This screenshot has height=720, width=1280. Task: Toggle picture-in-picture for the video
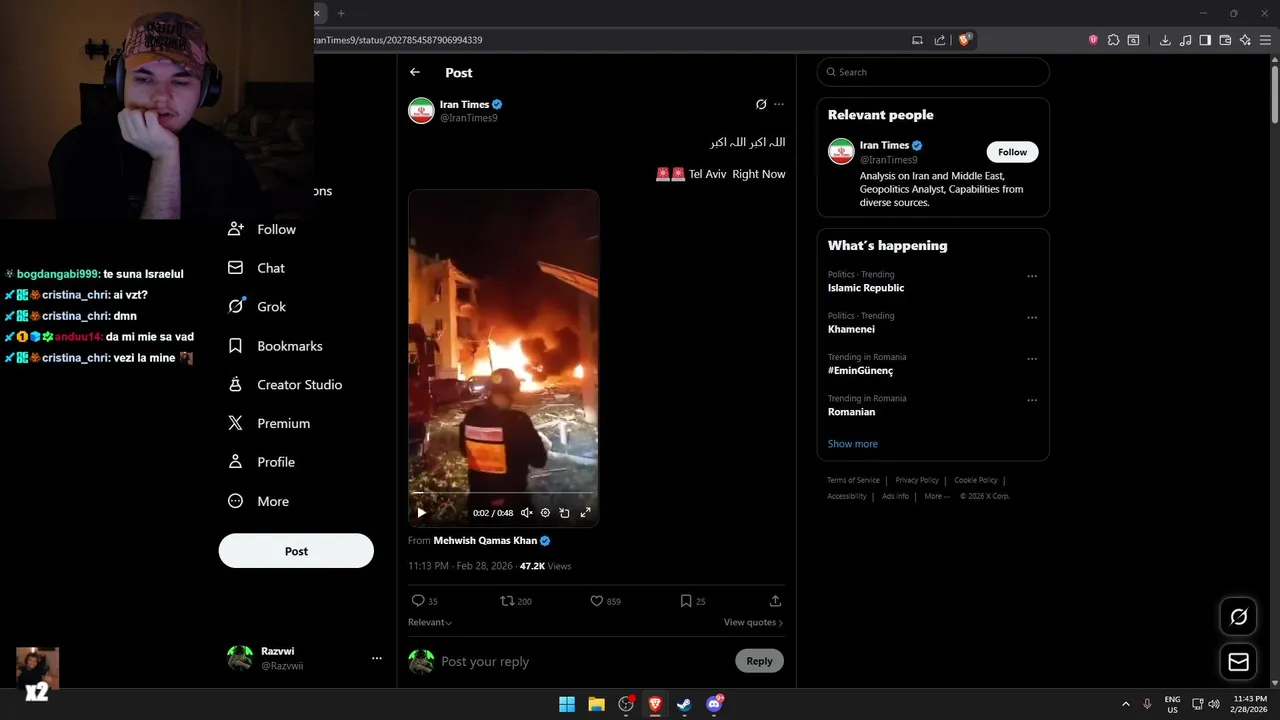(x=564, y=513)
